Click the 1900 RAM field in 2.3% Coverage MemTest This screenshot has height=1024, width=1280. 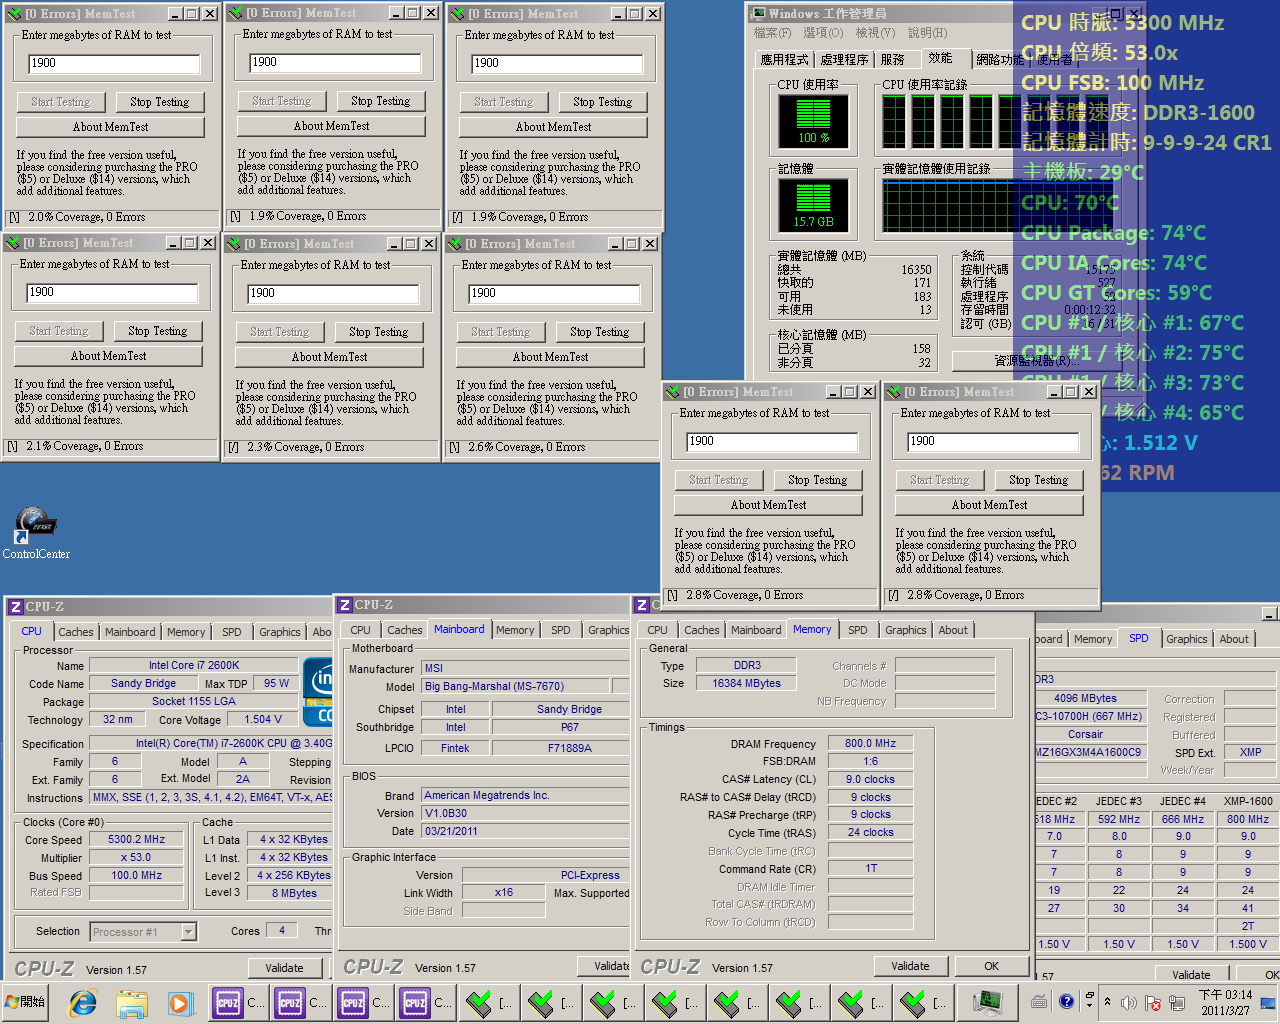[333, 293]
